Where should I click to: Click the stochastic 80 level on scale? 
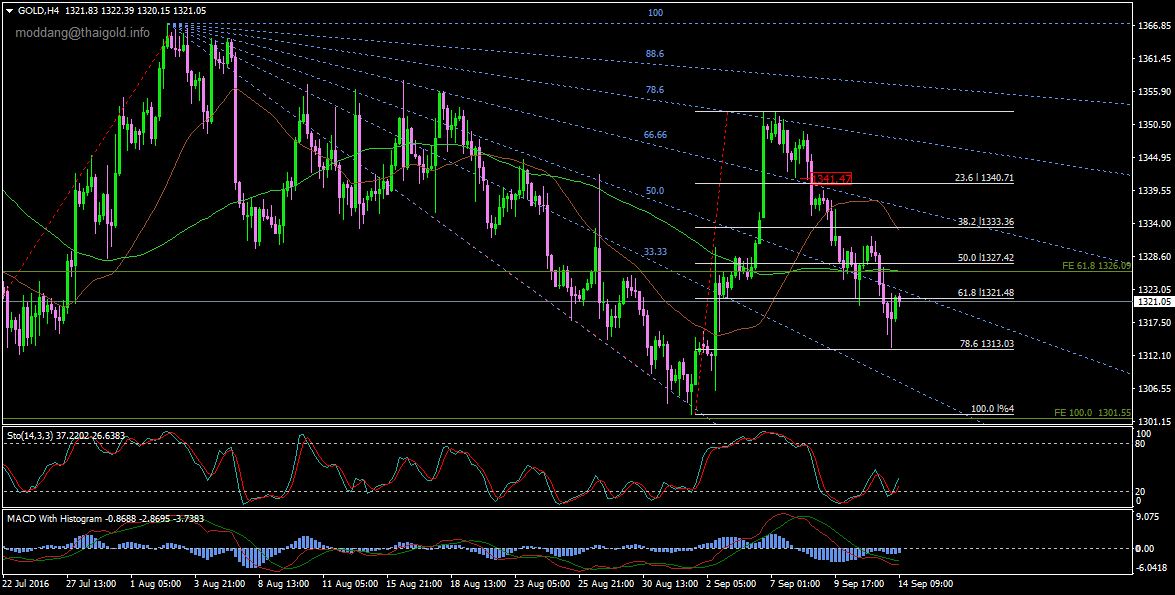click(x=1141, y=443)
